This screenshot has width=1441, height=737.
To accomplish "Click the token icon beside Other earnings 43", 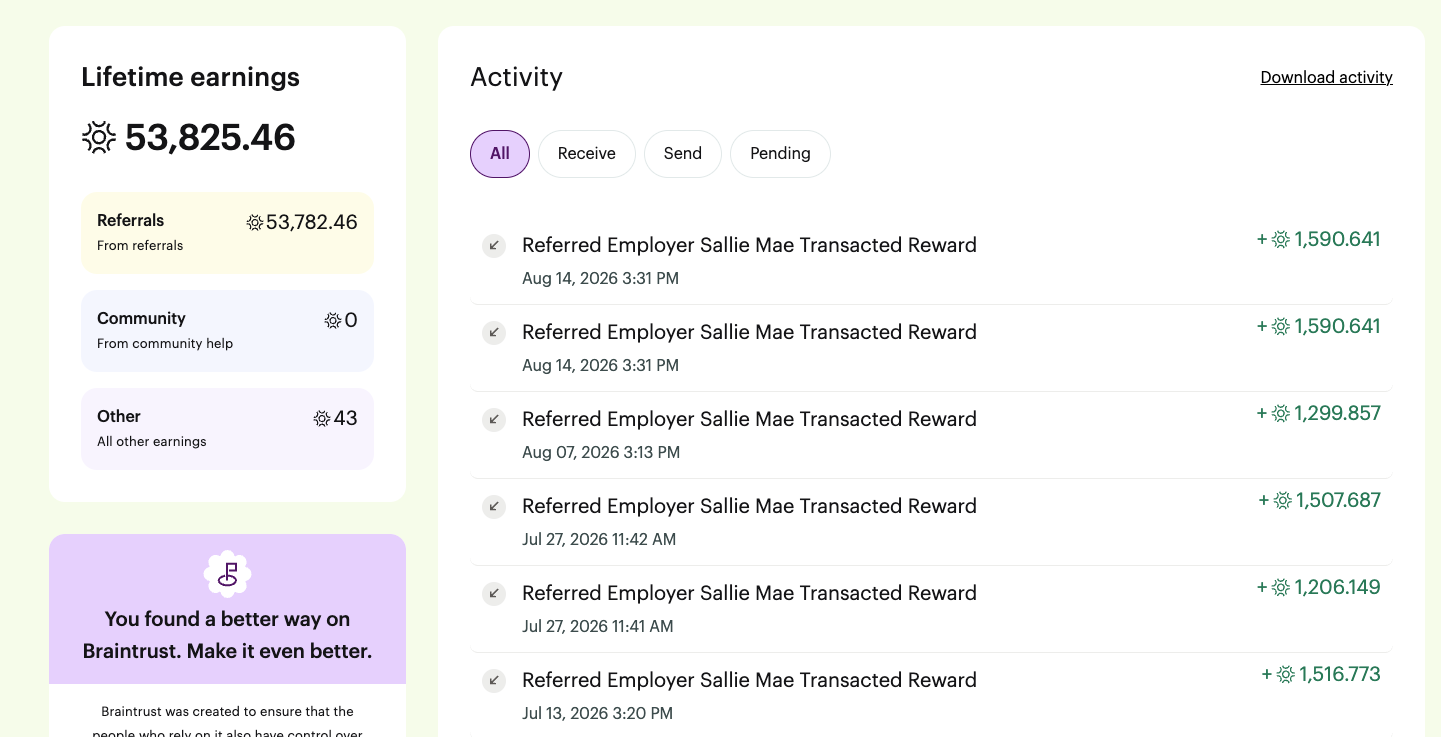I will tap(322, 419).
